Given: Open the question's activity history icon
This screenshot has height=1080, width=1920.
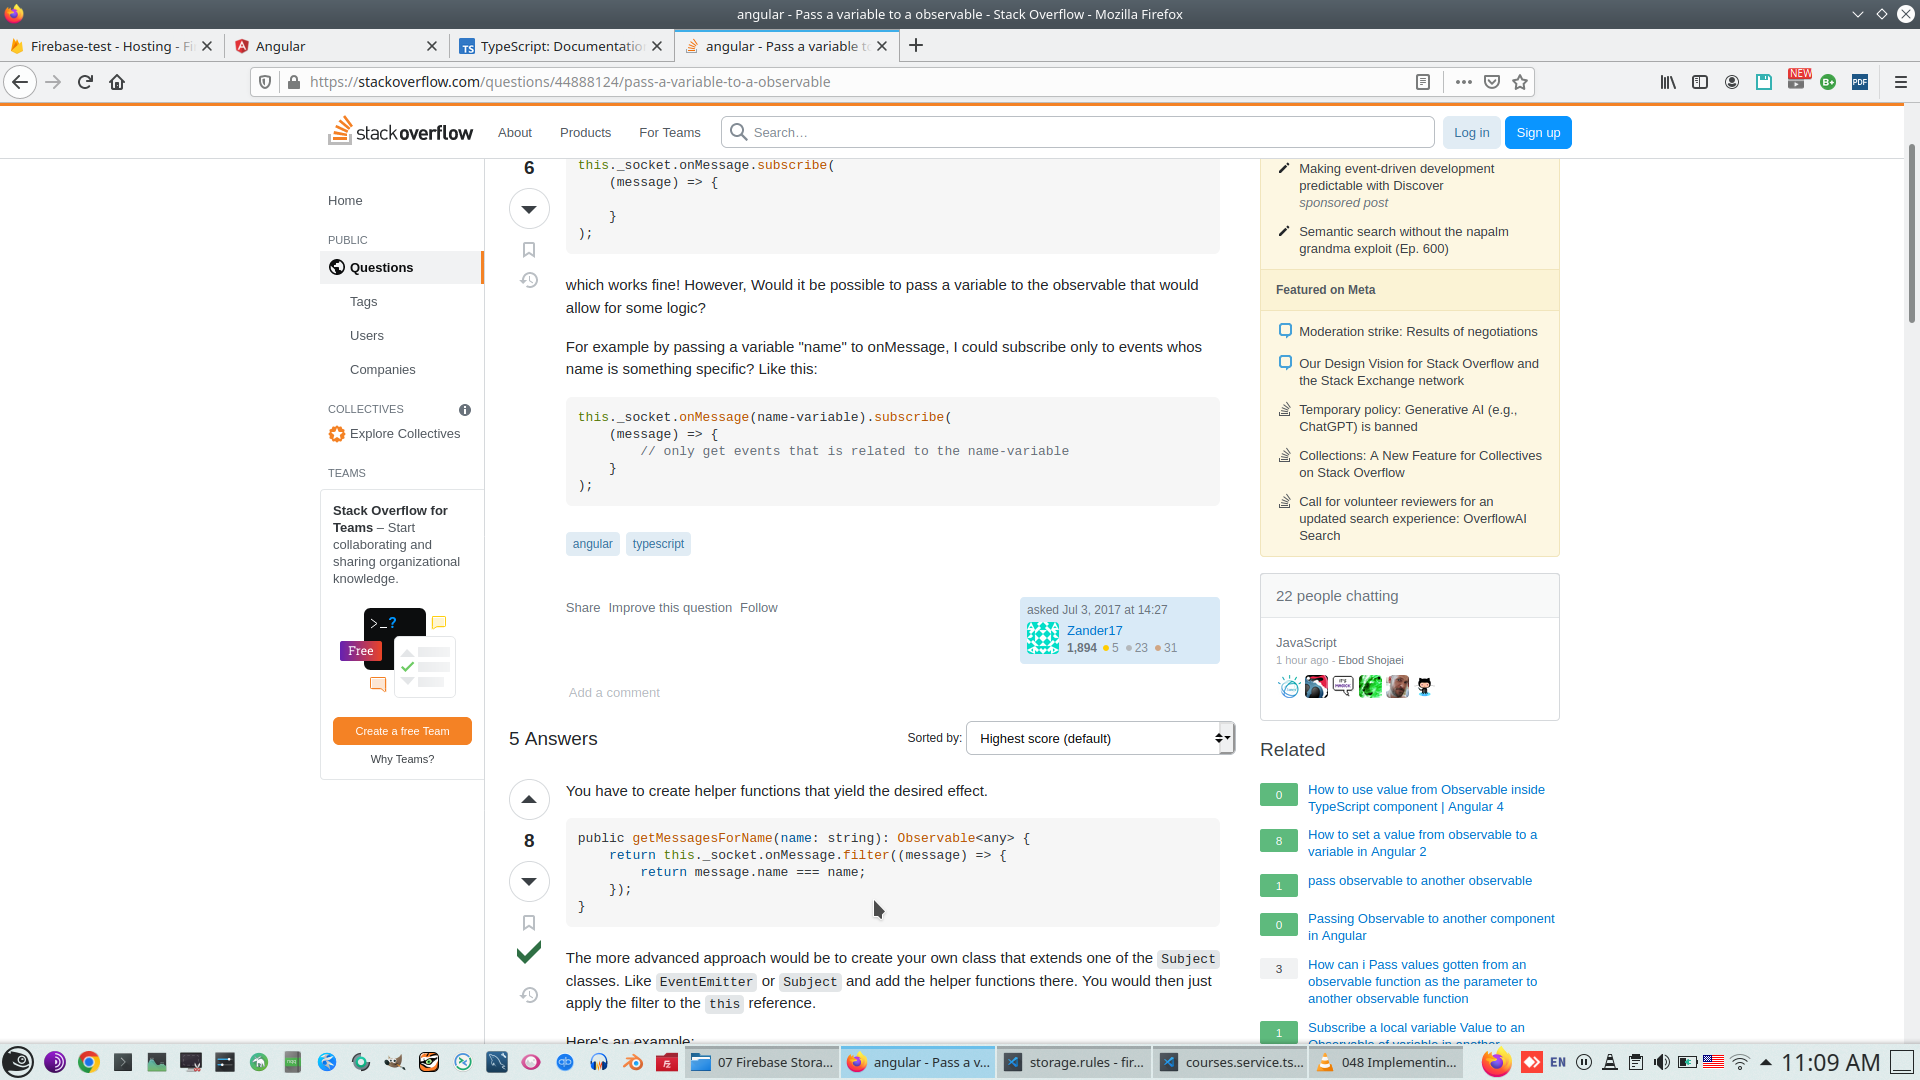Looking at the screenshot, I should pos(529,280).
